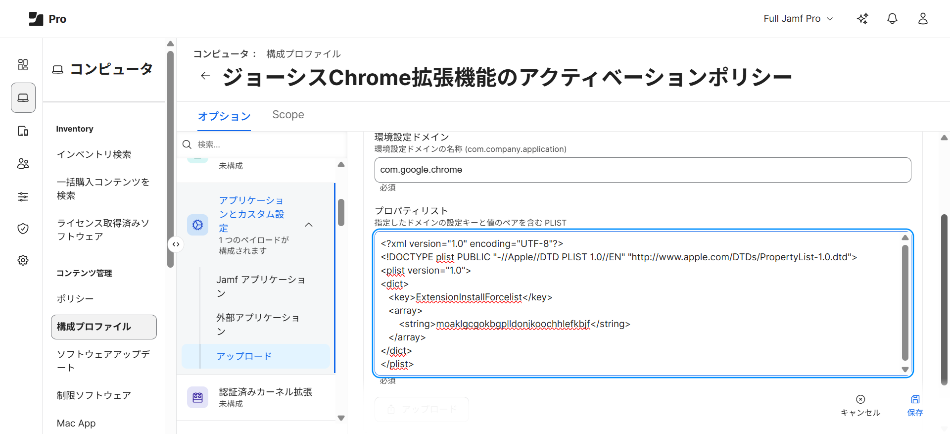Click the user account profile icon

(922, 19)
